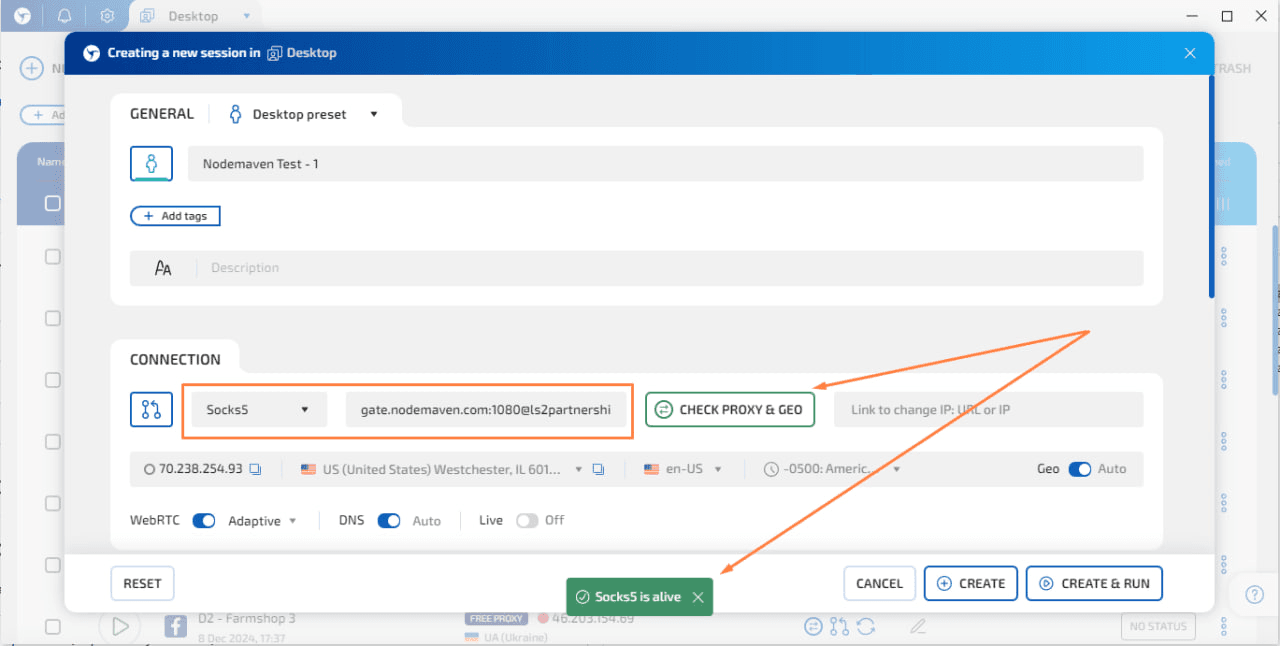Click the proxy connection icon left of Socks5
The width and height of the screenshot is (1280, 646).
(x=151, y=409)
